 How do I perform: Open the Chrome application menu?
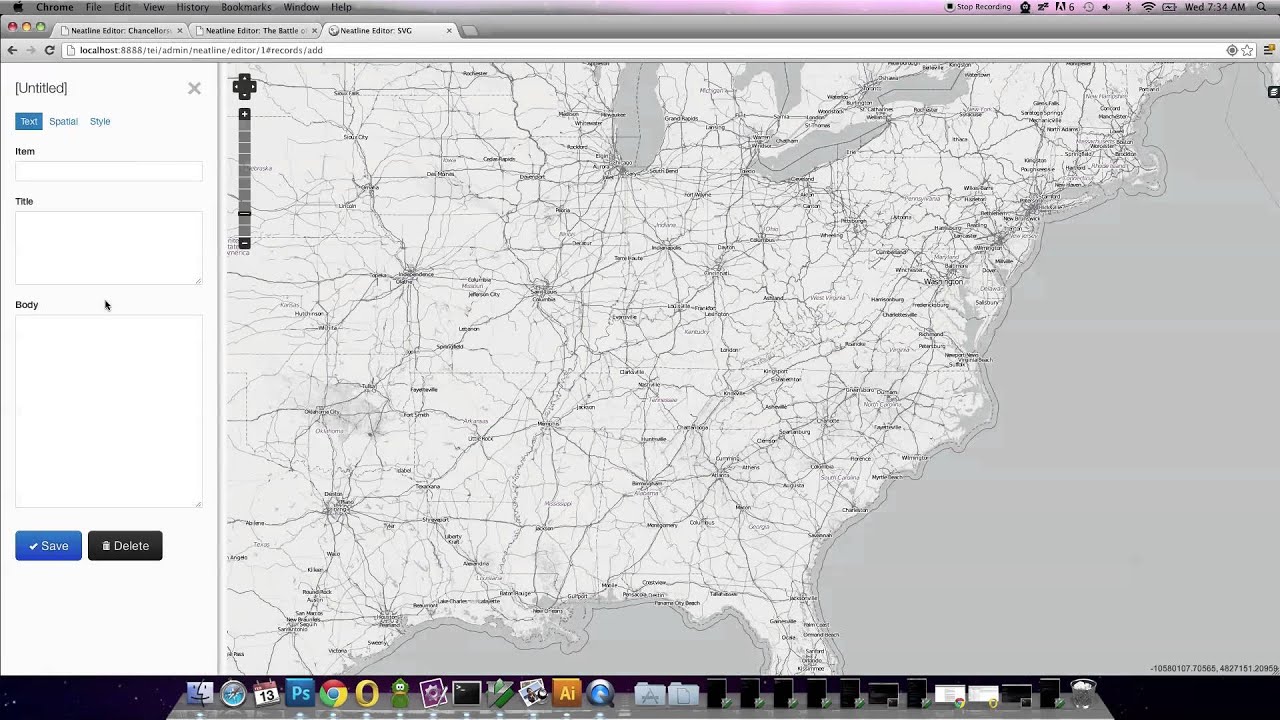[55, 7]
